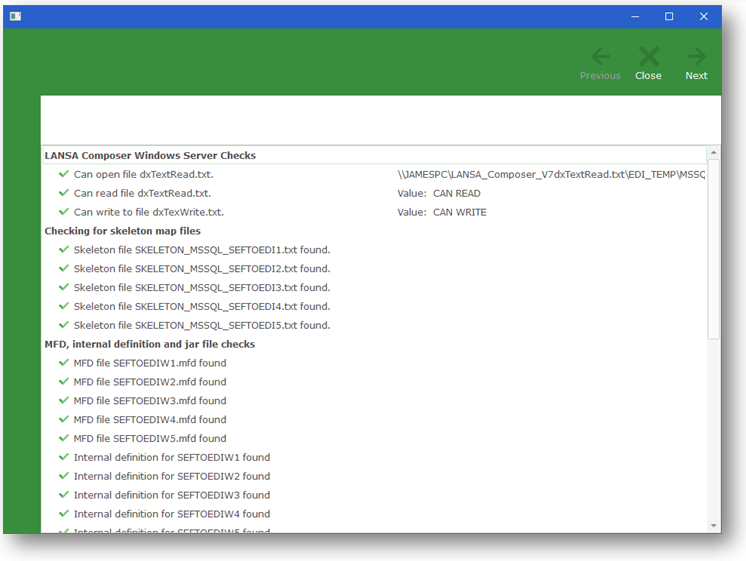The width and height of the screenshot is (746, 561).
Task: Click green checkmark beside 'Can open file dxTextRead.txt.'
Action: [64, 174]
